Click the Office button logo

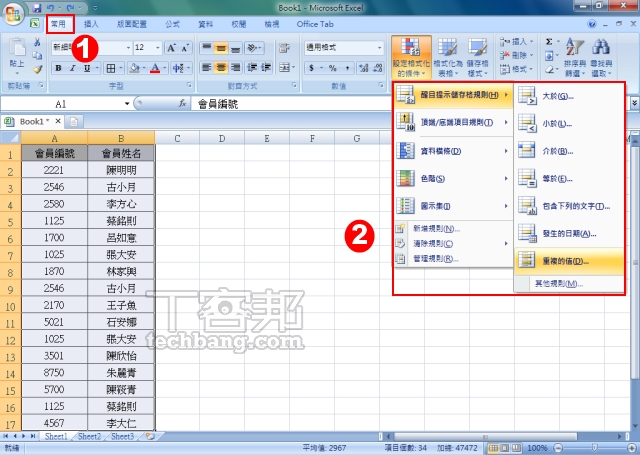[x=13, y=12]
